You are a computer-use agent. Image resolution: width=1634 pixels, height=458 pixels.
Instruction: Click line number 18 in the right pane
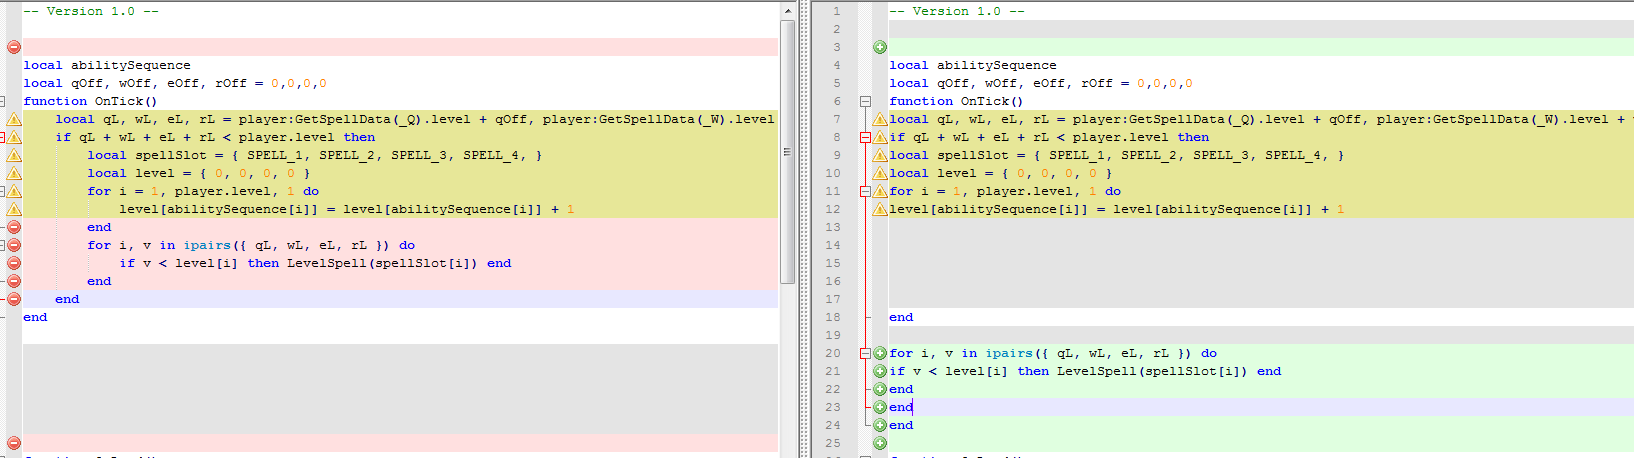coord(833,317)
